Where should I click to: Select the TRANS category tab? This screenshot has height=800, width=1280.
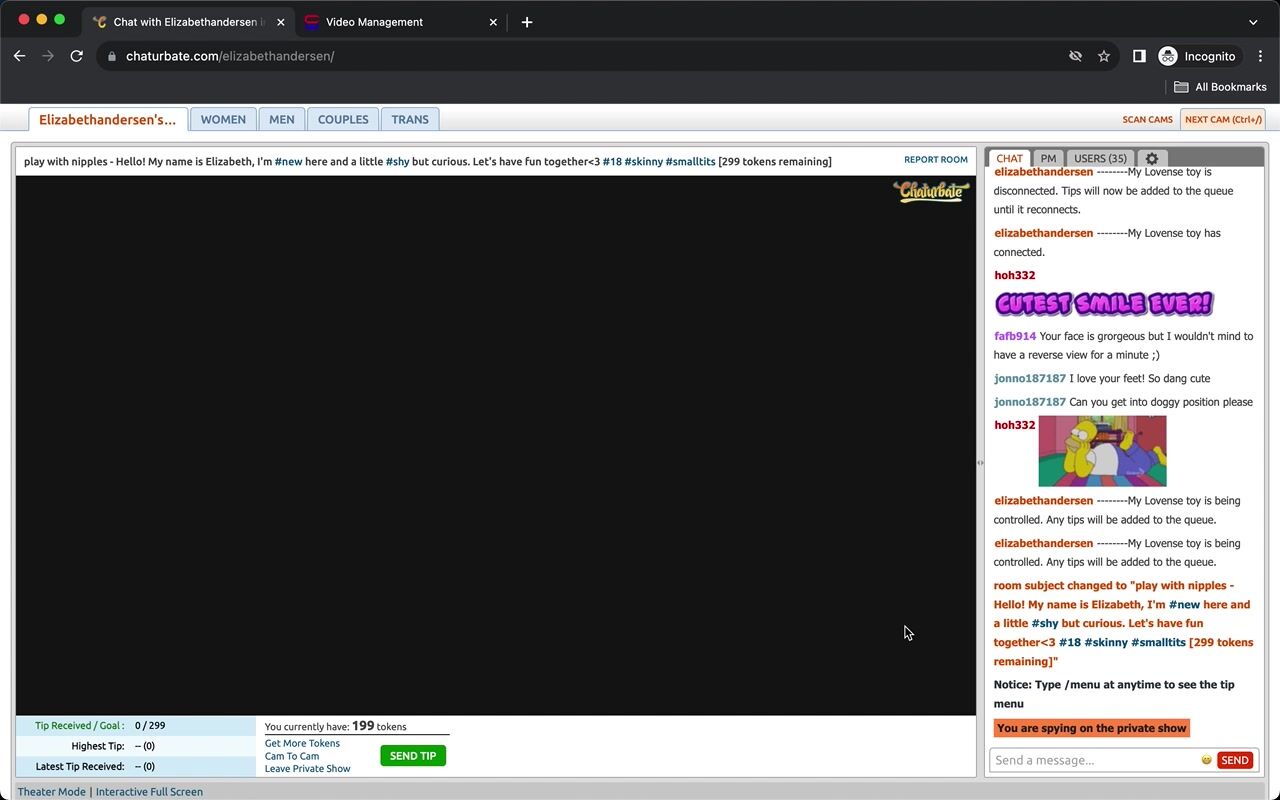(410, 119)
